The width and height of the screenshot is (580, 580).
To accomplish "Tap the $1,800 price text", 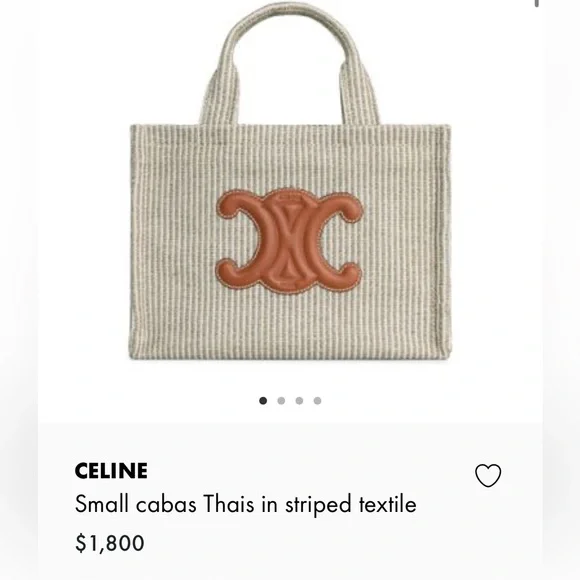I will click(109, 543).
